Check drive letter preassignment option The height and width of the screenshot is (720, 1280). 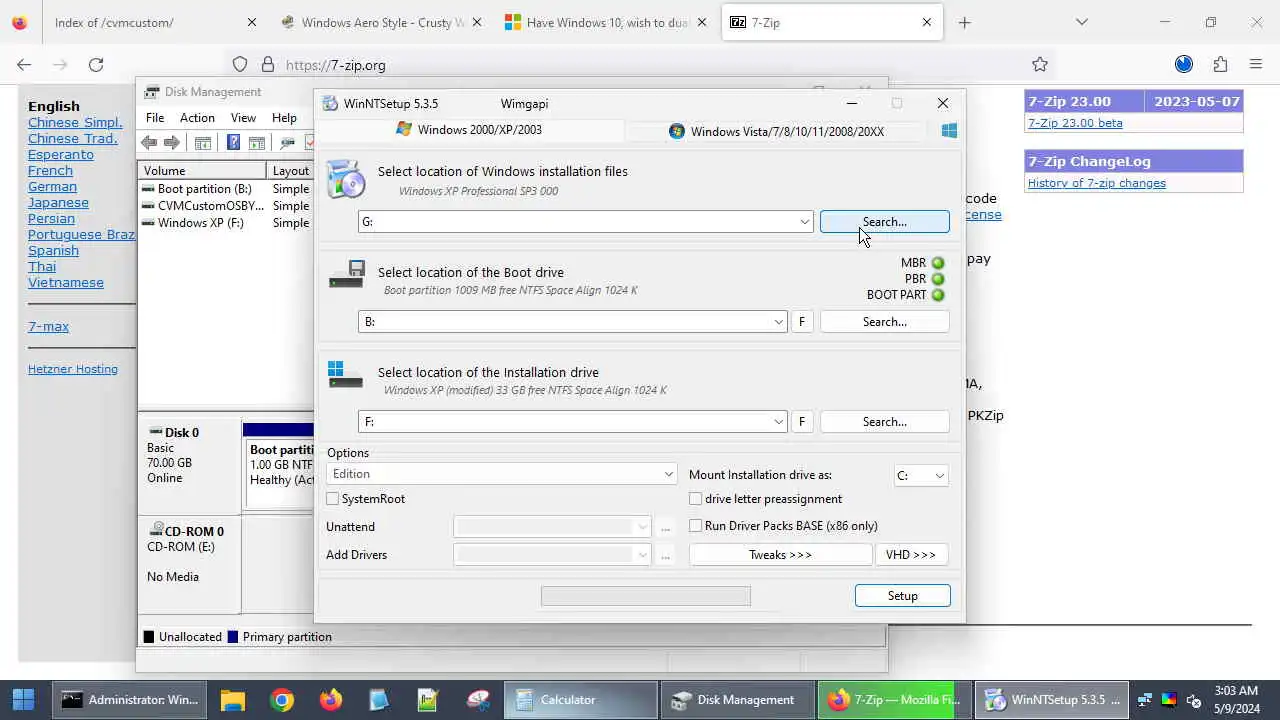click(x=696, y=499)
